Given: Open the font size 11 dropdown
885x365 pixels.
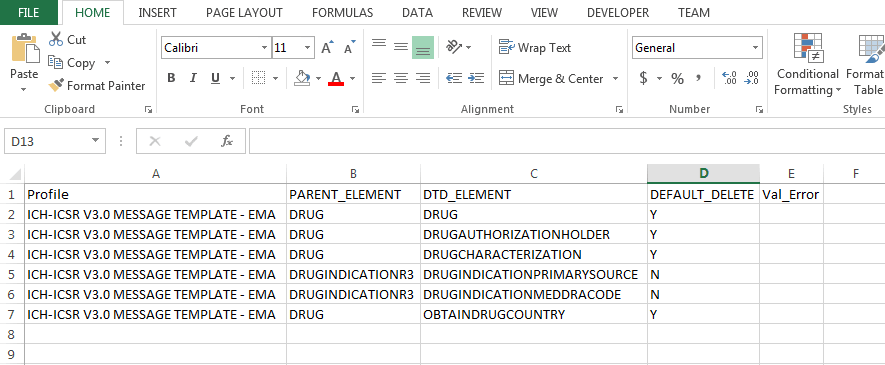Looking at the screenshot, I should pos(308,48).
